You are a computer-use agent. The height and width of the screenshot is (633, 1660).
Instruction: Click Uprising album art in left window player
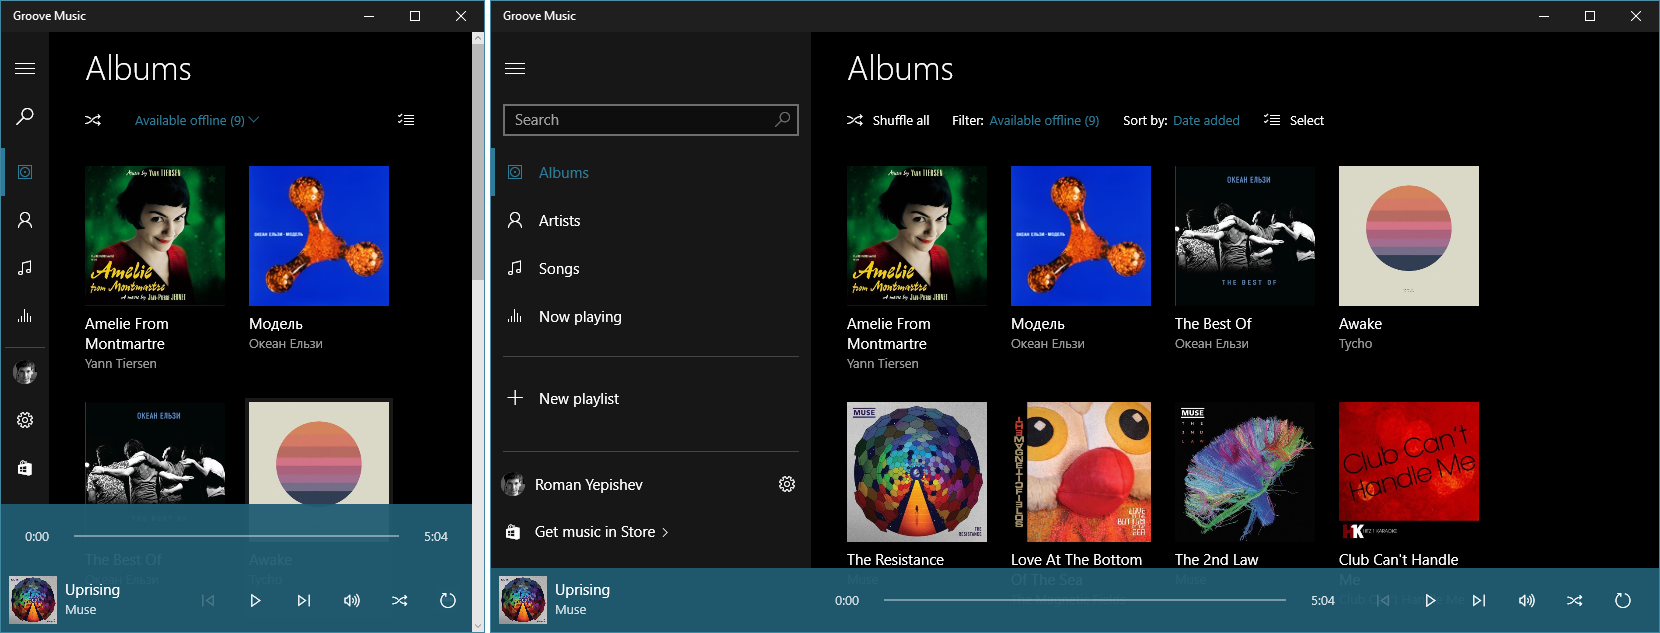click(x=33, y=600)
